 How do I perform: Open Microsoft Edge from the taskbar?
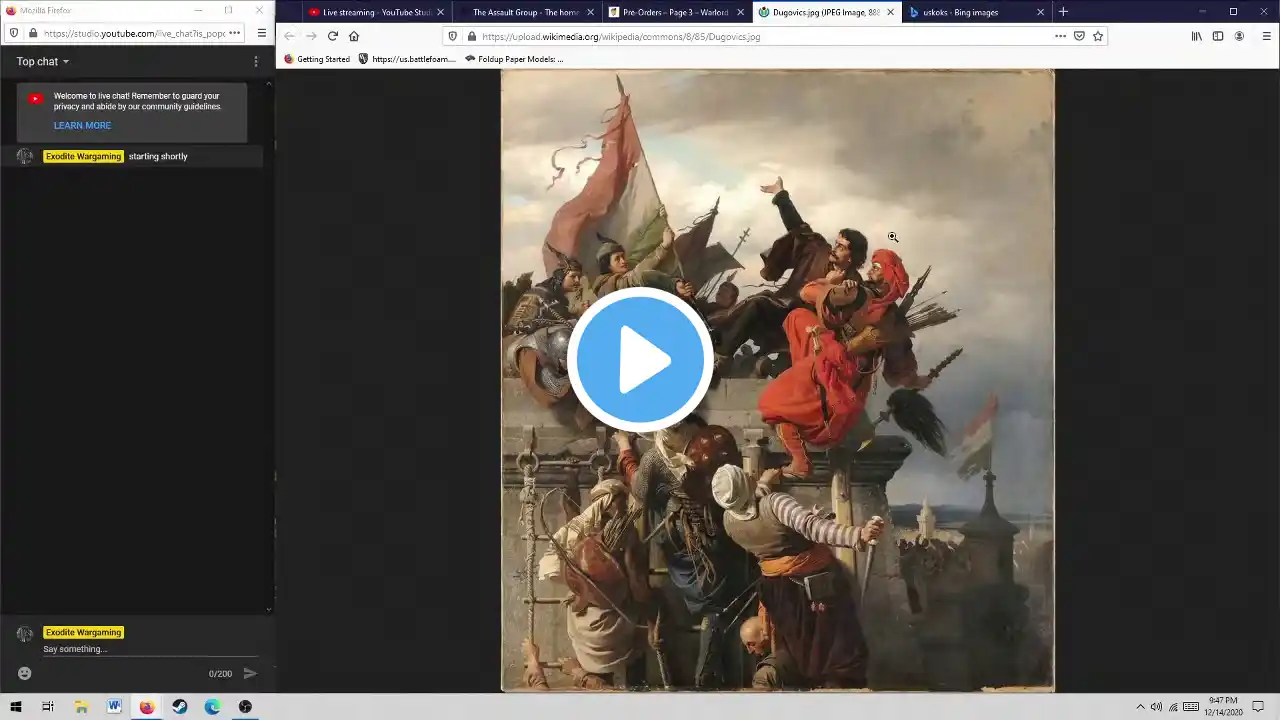coord(212,707)
